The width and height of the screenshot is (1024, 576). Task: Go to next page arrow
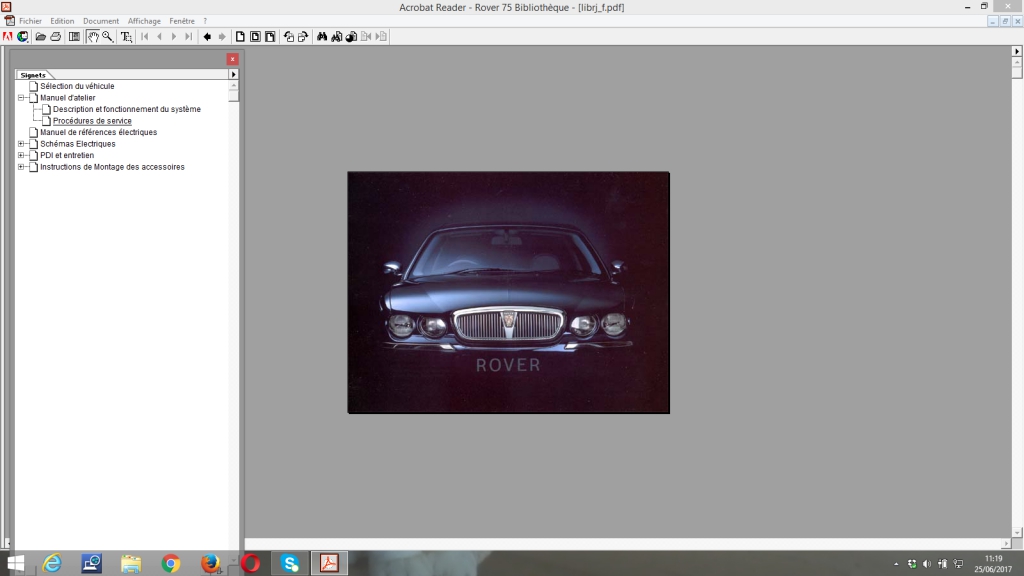[x=174, y=37]
